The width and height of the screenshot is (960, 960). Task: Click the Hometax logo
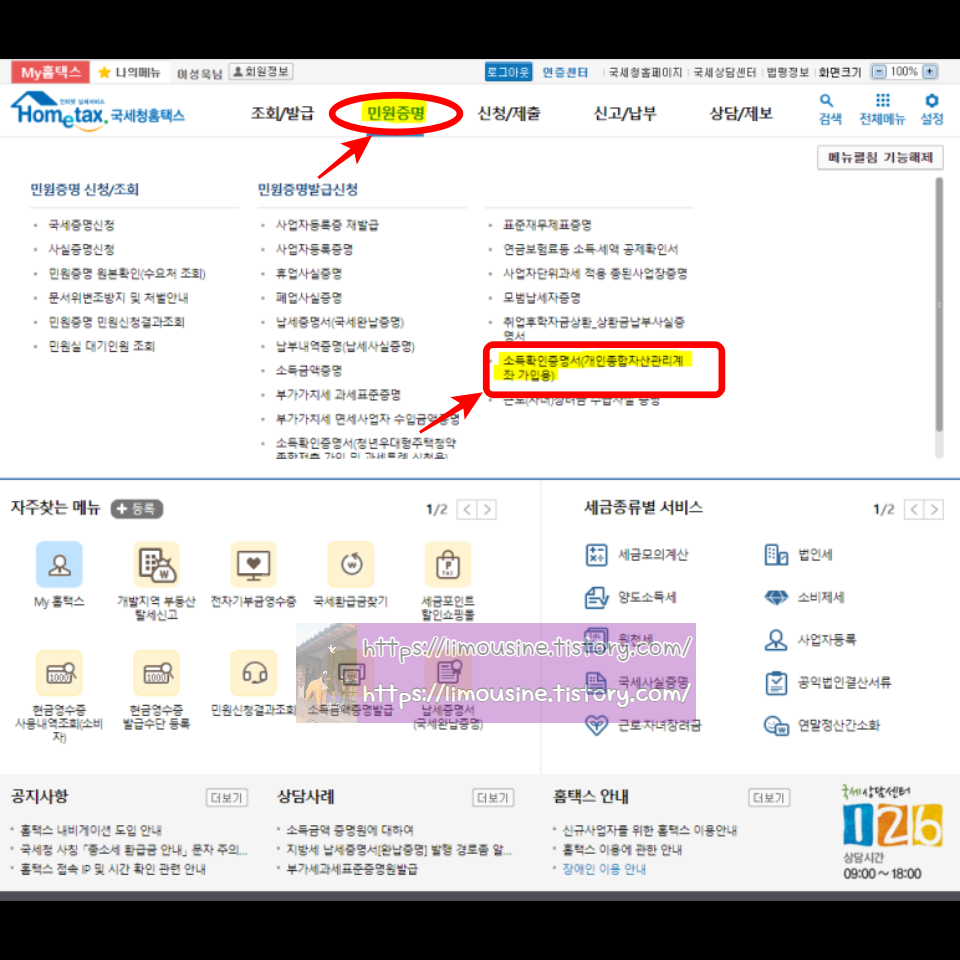98,111
